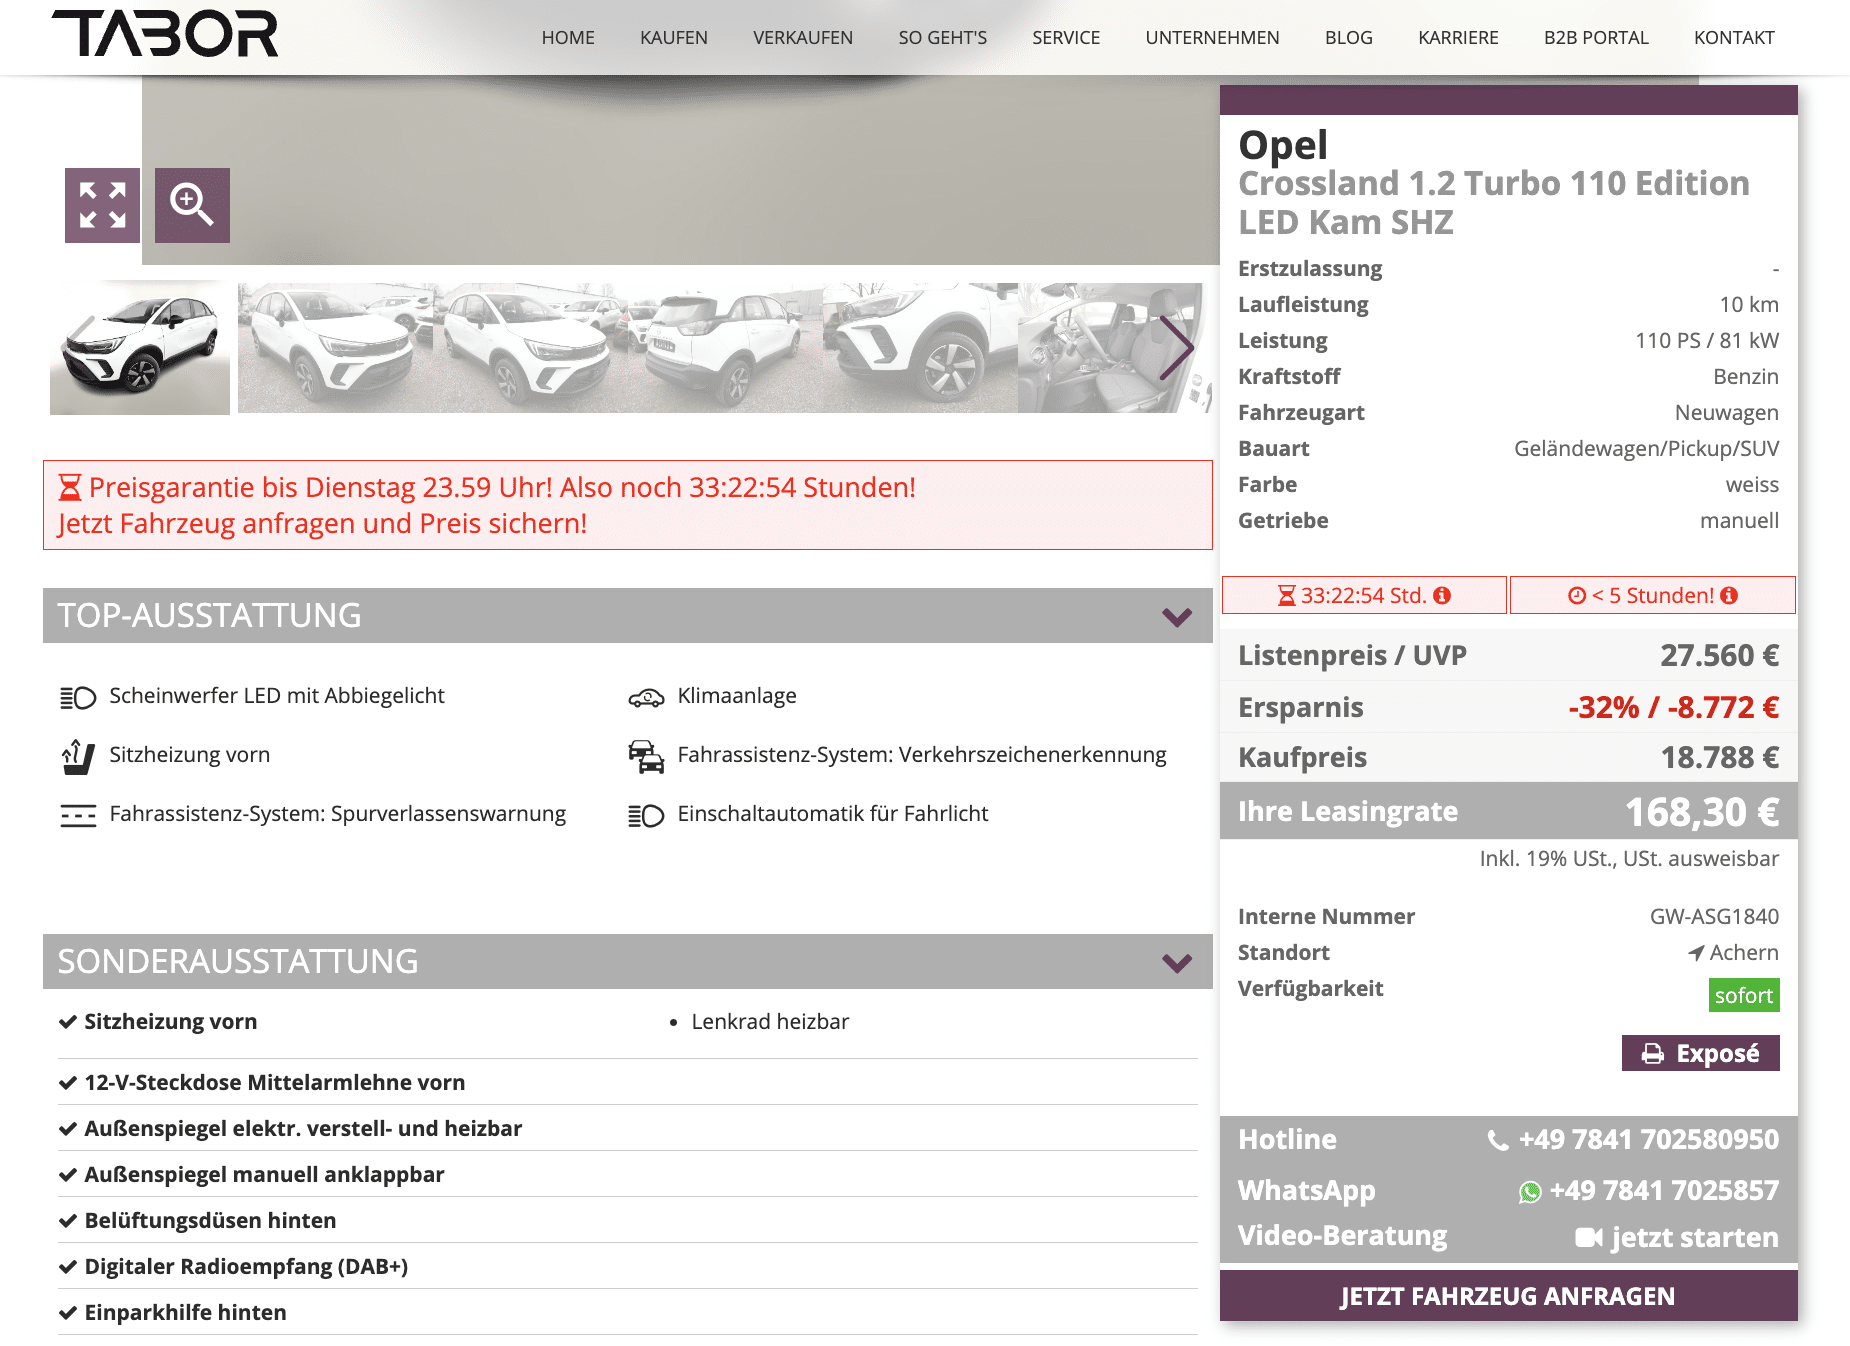Click Außenspiegel elektr. verstell- und heizbar

(303, 1129)
